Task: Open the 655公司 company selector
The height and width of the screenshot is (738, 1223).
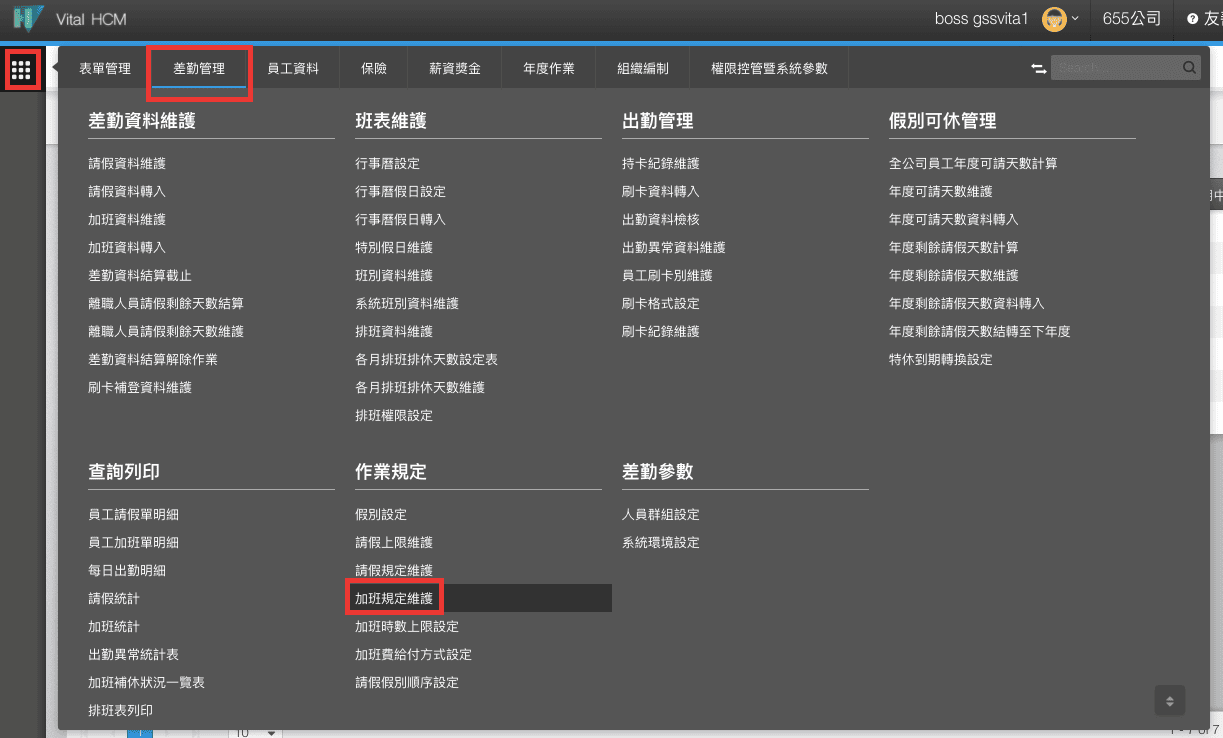Action: pyautogui.click(x=1131, y=19)
